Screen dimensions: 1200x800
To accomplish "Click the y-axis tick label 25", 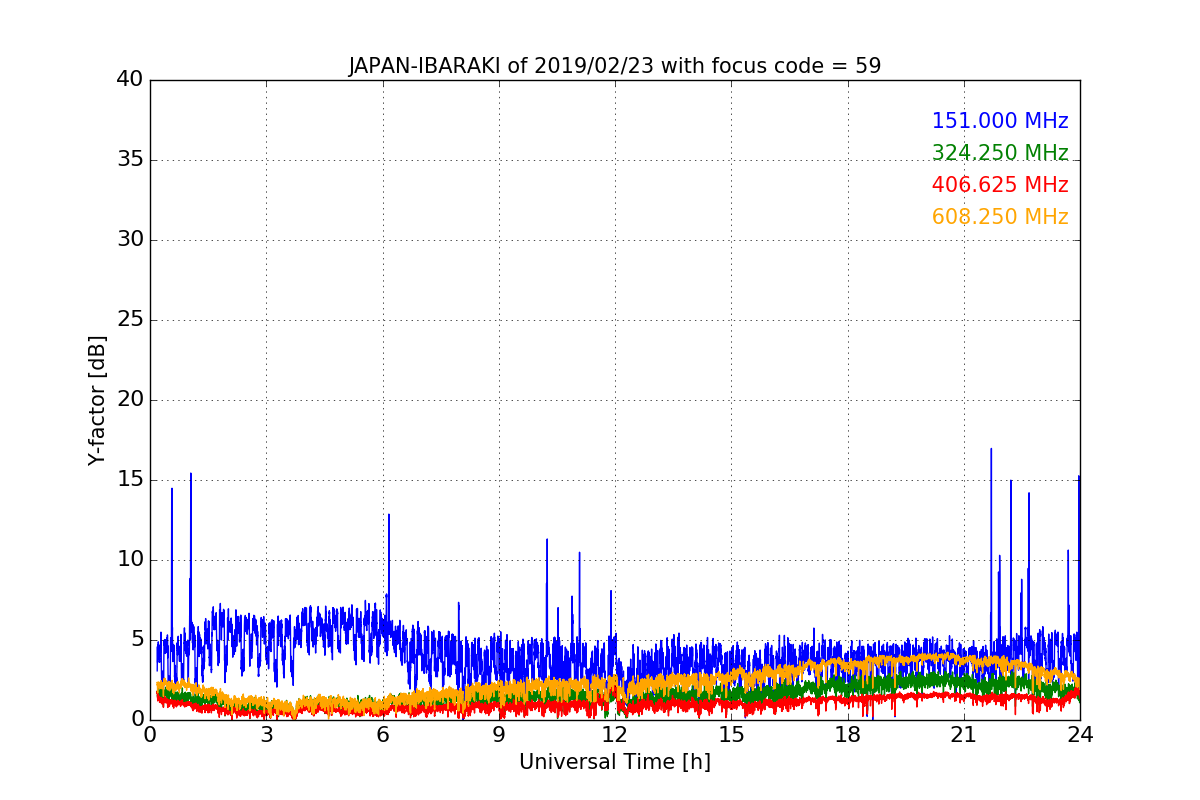I will tap(130, 320).
